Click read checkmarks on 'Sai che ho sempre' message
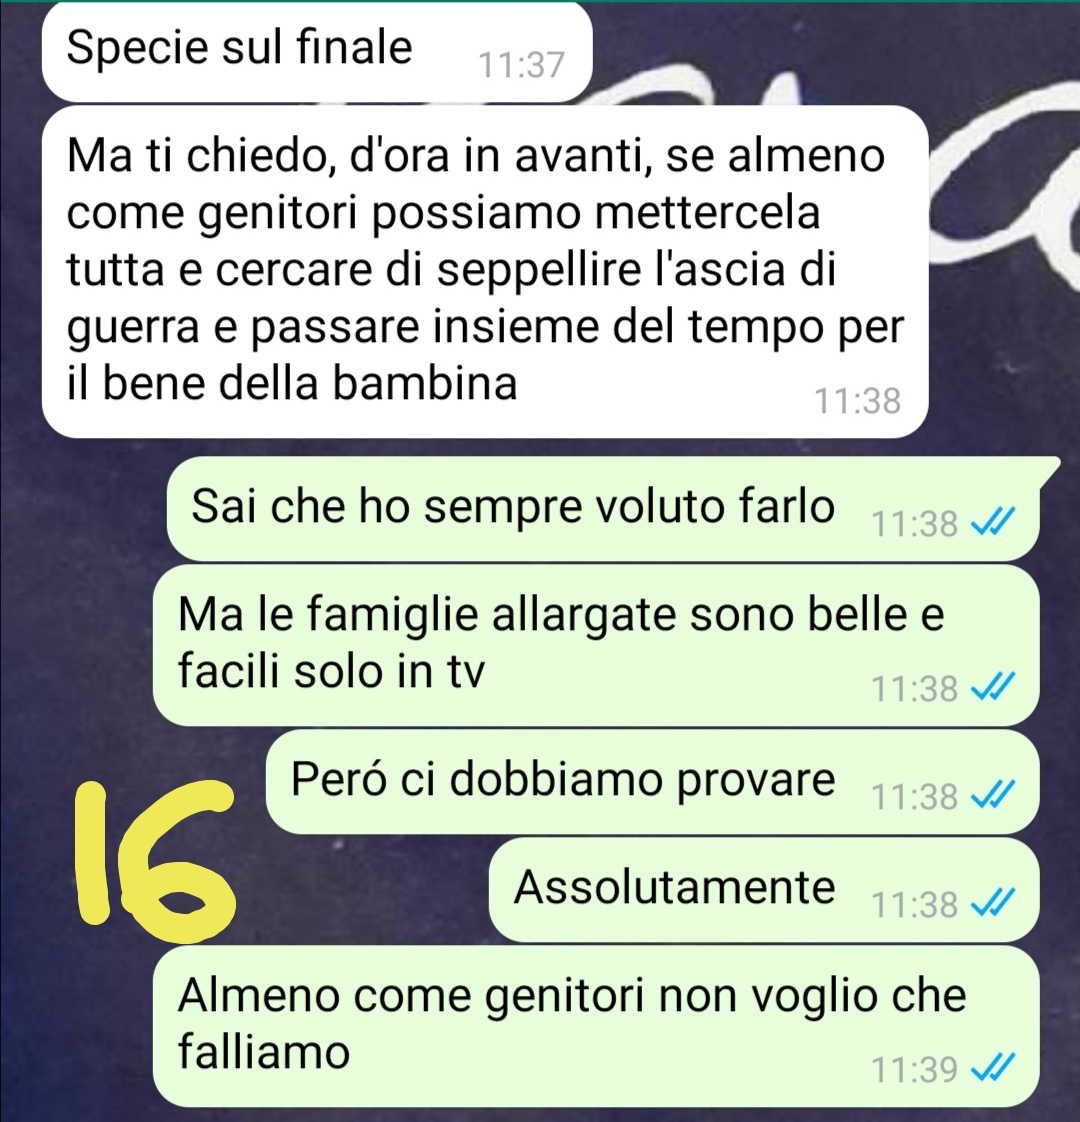This screenshot has height=1122, width=1080. tap(992, 522)
